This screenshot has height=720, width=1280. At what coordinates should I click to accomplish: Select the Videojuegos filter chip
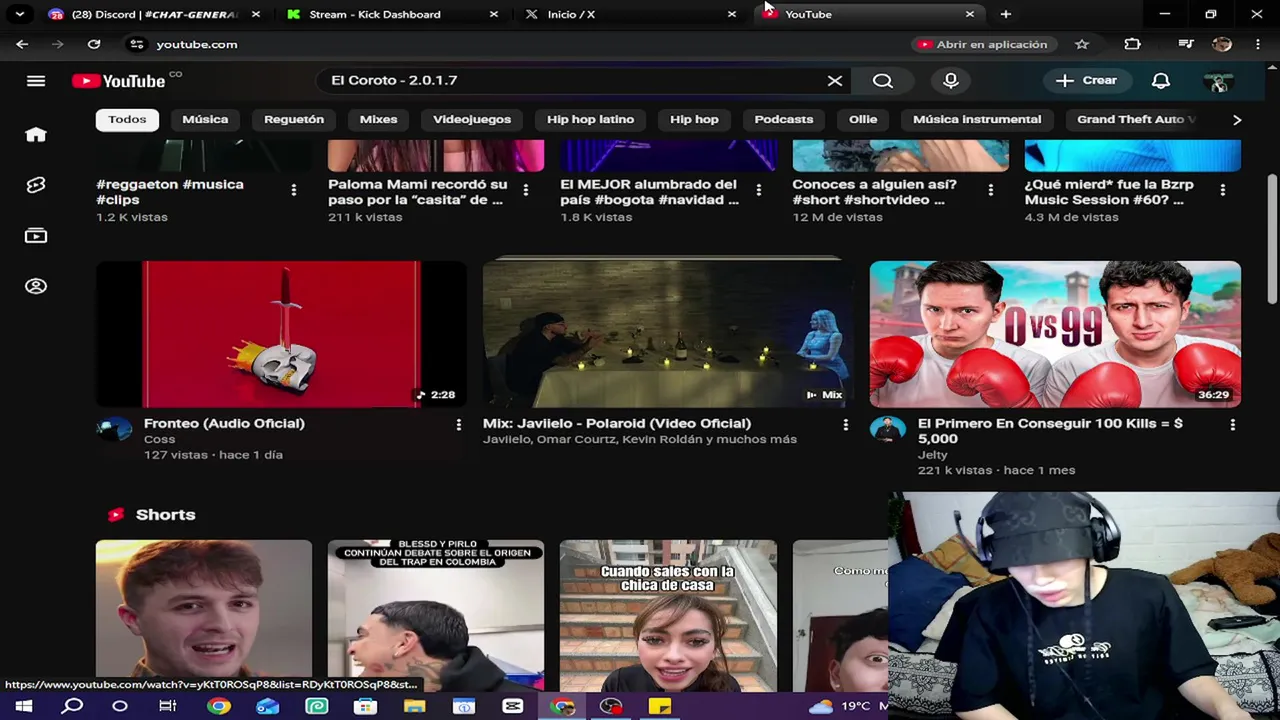tap(472, 119)
